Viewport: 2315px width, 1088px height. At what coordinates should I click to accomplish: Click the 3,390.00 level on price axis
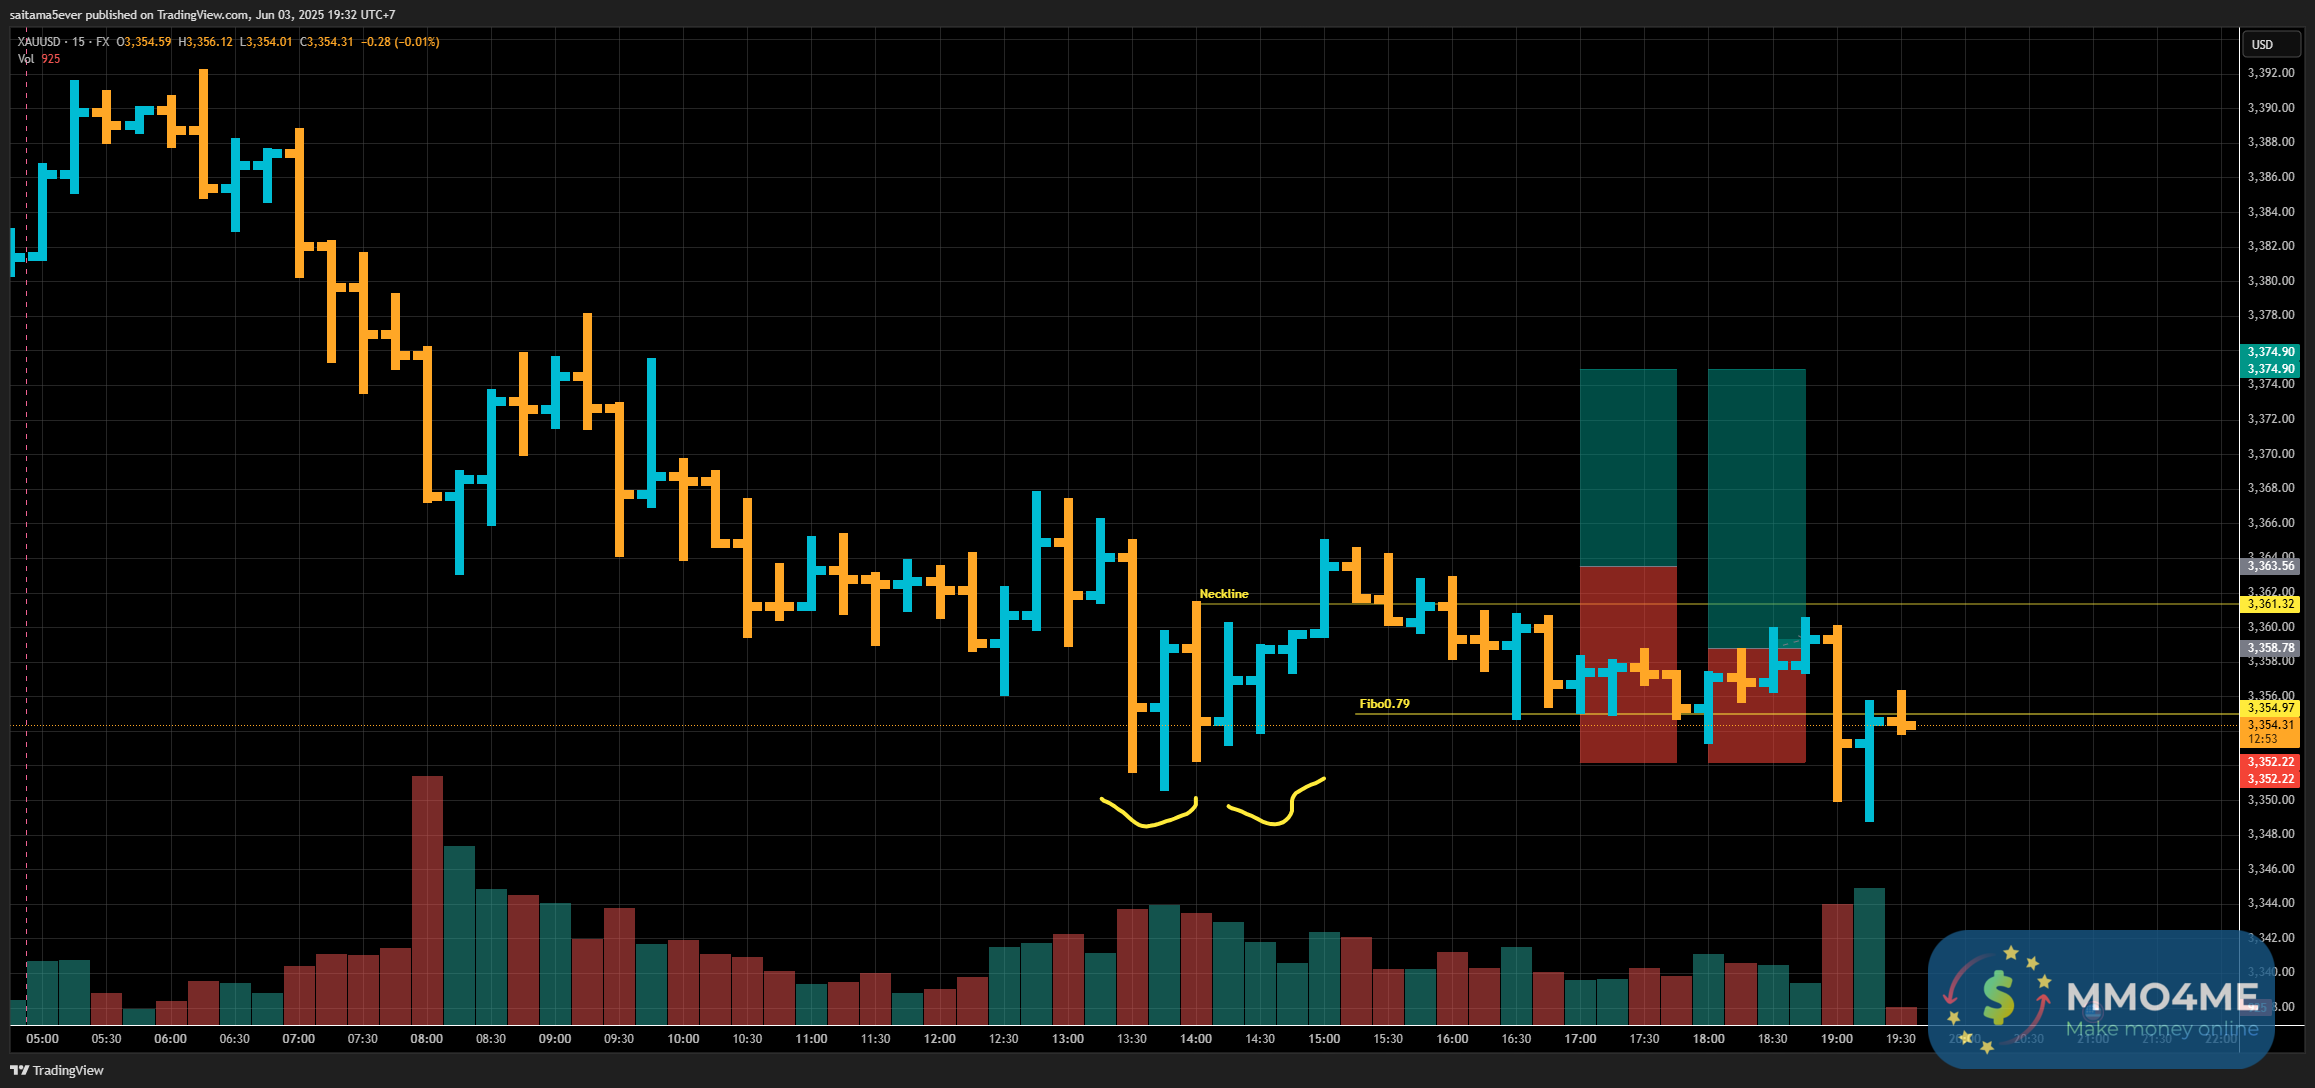click(2270, 108)
